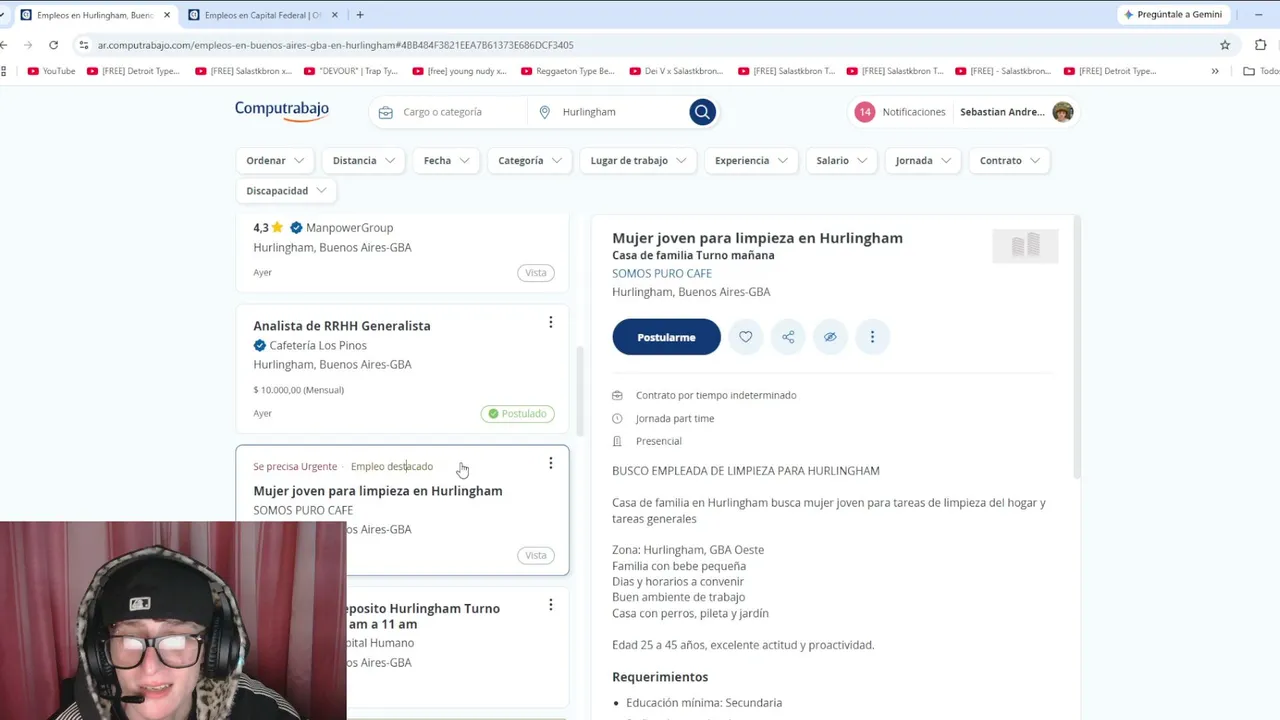Open the YouTube bookmark
Viewport: 1280px width, 720px height.
(52, 71)
